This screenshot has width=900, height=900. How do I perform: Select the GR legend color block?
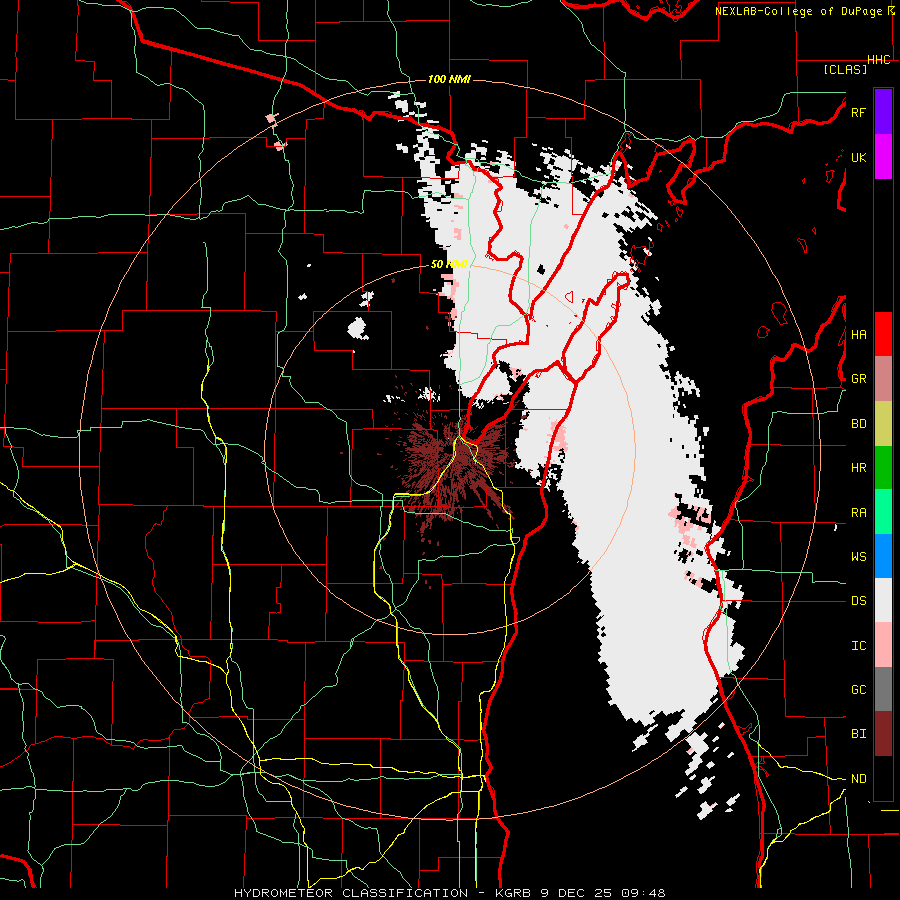883,379
